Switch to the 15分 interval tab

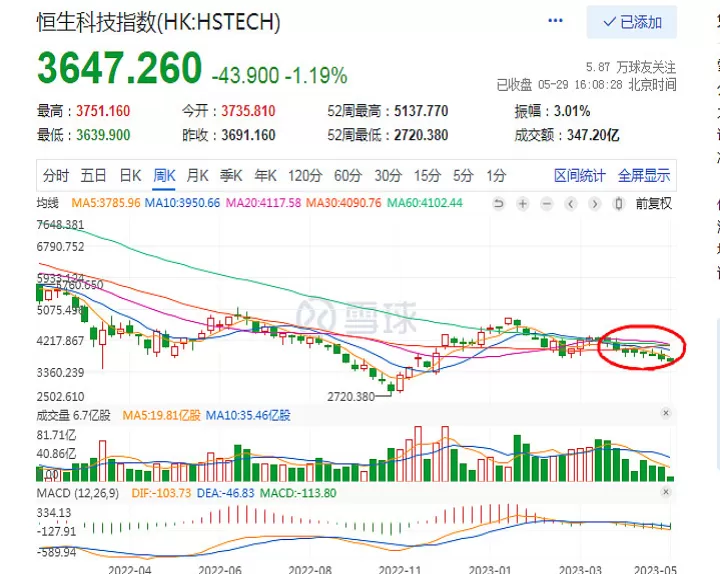(428, 176)
